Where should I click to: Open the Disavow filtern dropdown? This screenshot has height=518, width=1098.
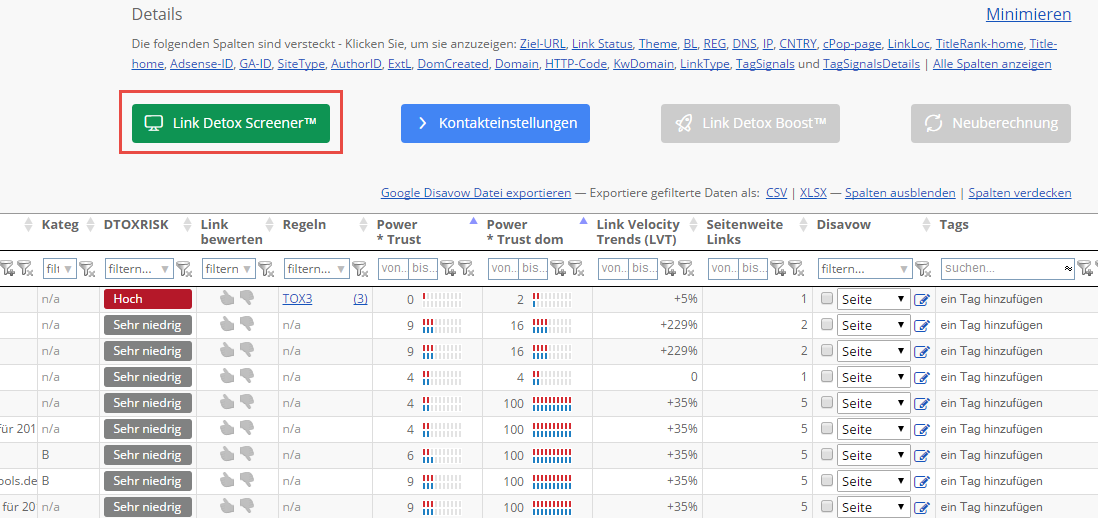(x=866, y=268)
